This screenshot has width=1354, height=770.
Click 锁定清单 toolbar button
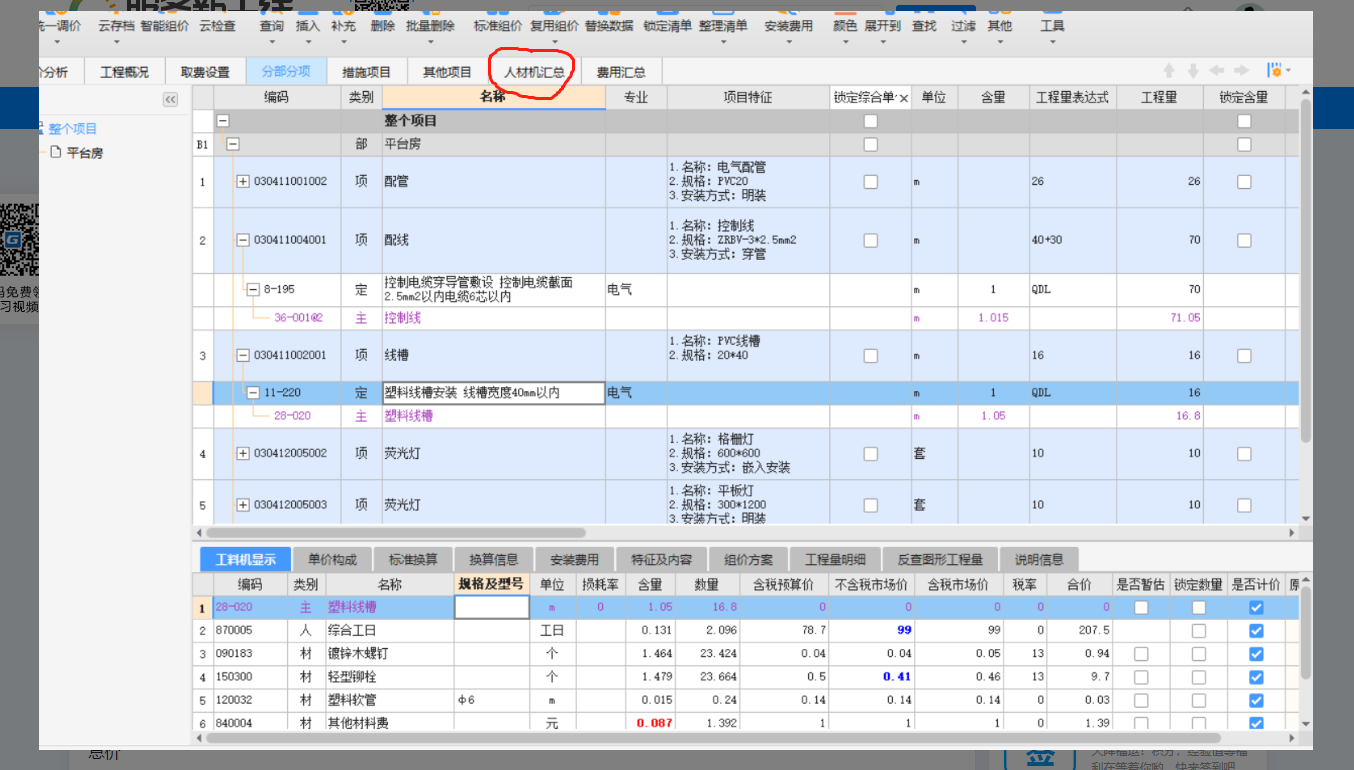click(x=667, y=26)
